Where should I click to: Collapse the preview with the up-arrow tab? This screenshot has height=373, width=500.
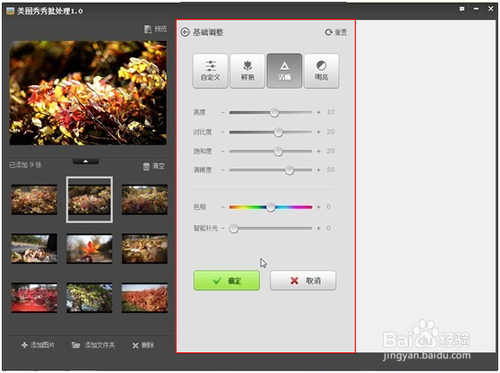(86, 161)
